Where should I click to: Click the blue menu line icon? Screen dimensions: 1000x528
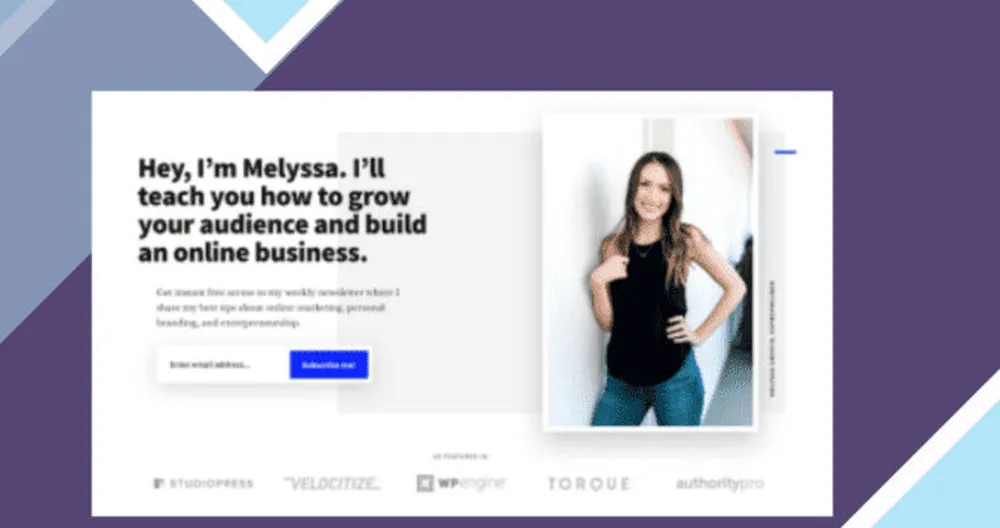(785, 152)
